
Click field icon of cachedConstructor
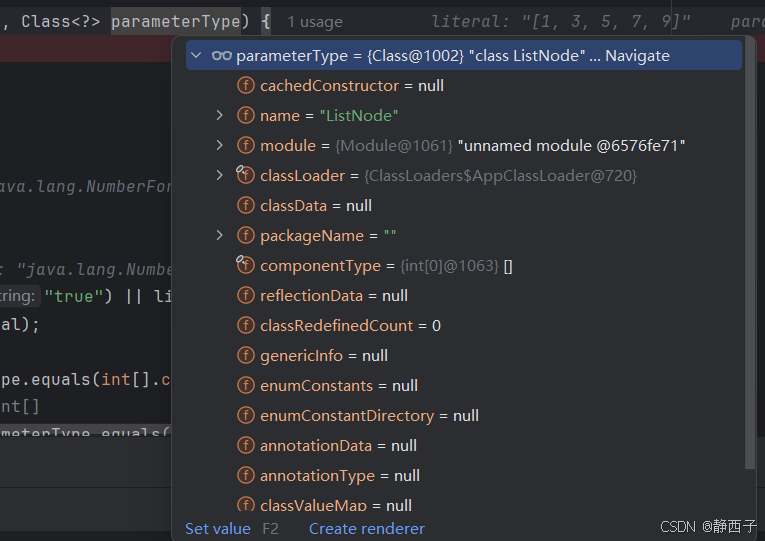(x=246, y=85)
